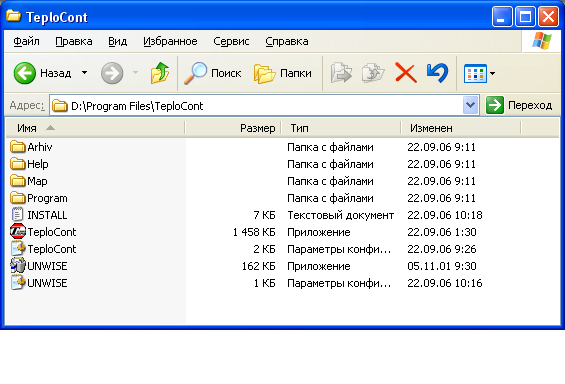Viewport: 565px width, 384px height.
Task: Select the 162 КБ UNWISE uninstaller icon
Action: coord(18,265)
